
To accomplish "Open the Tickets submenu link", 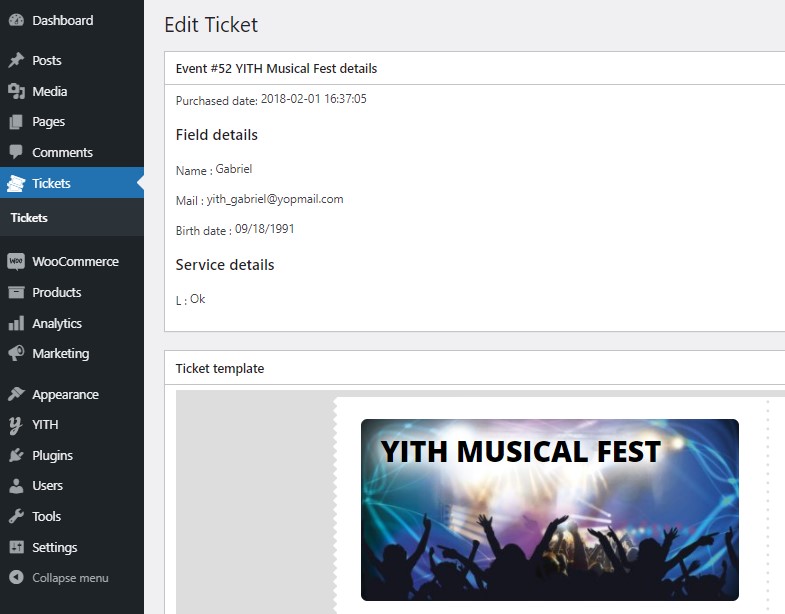I will pos(29,218).
